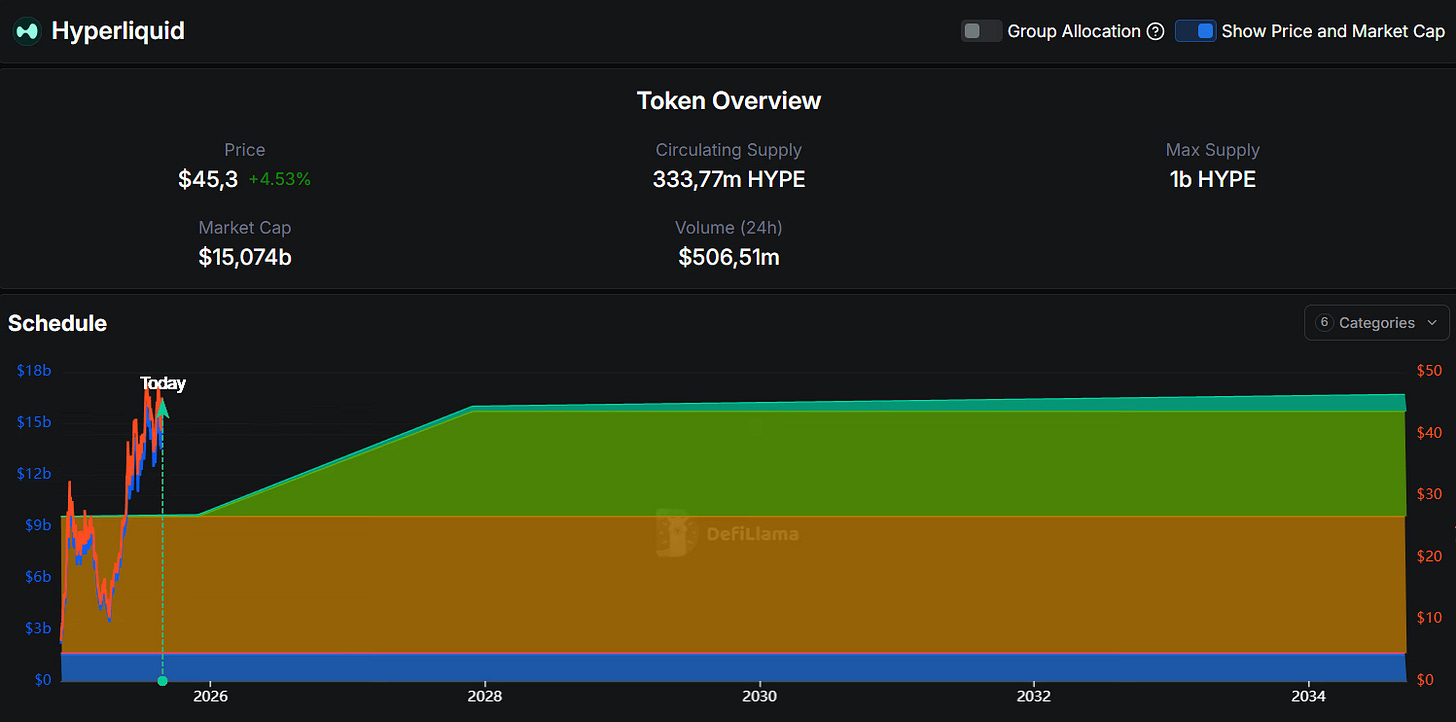Toggle the Group Allocation switch
The image size is (1456, 722).
(981, 31)
